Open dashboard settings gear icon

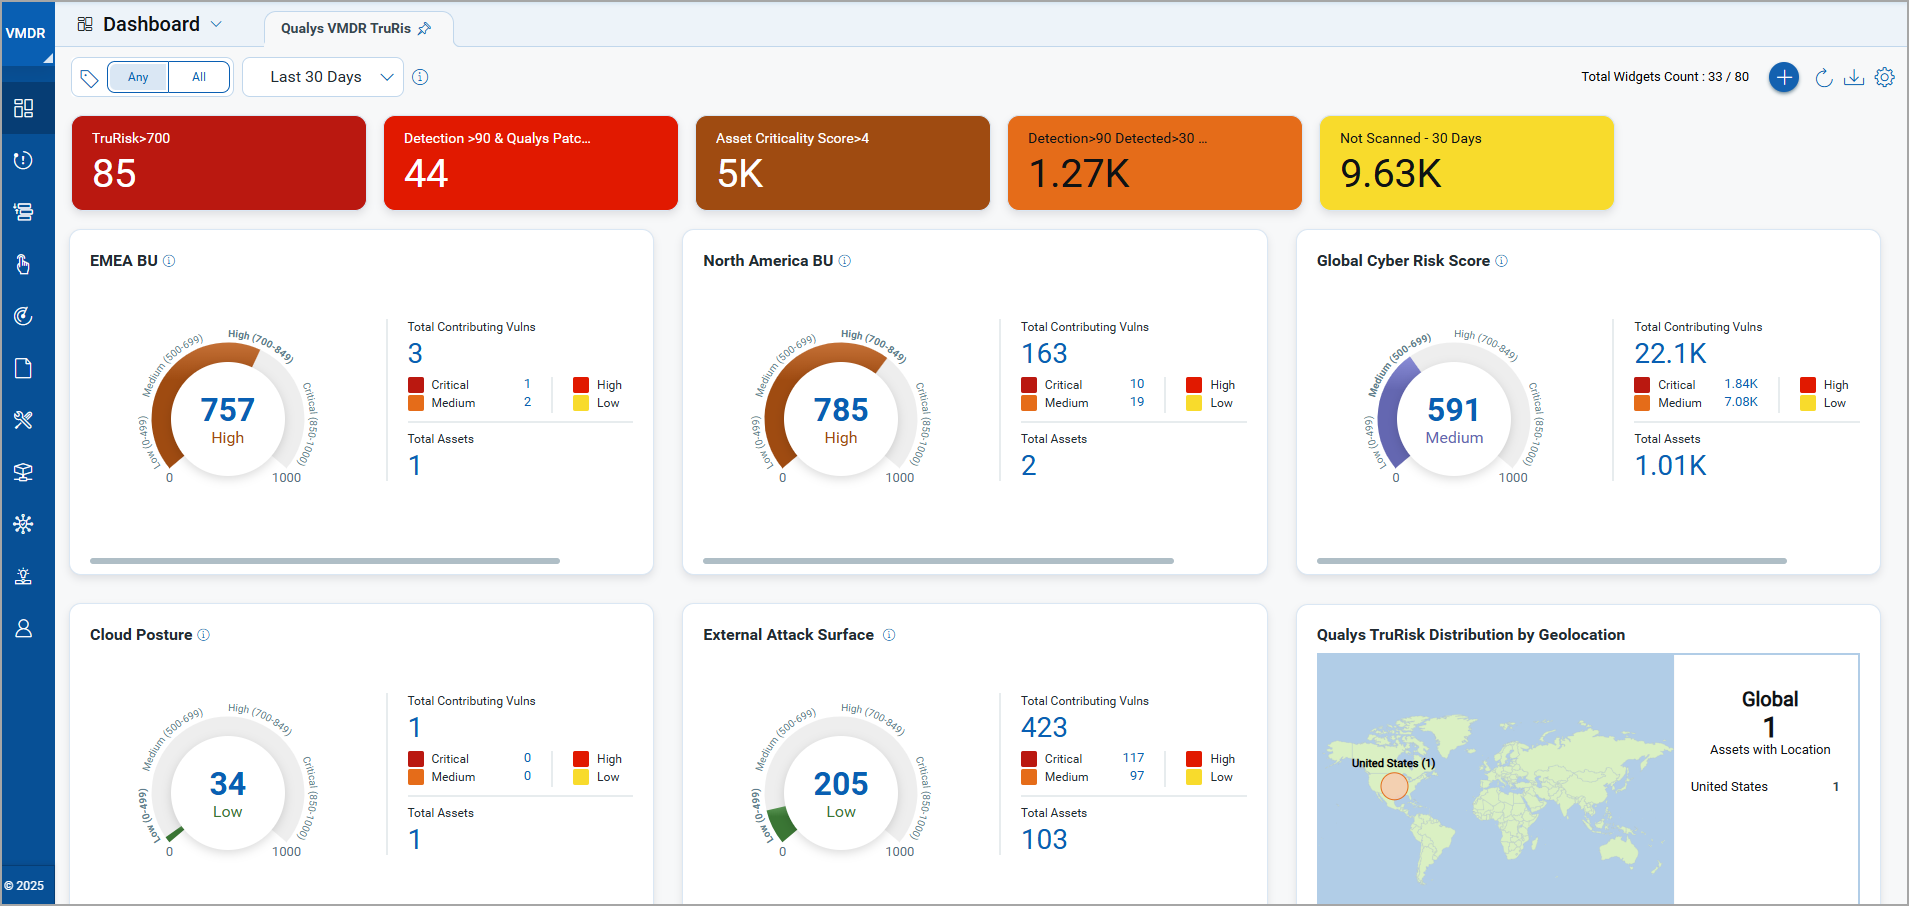point(1885,77)
